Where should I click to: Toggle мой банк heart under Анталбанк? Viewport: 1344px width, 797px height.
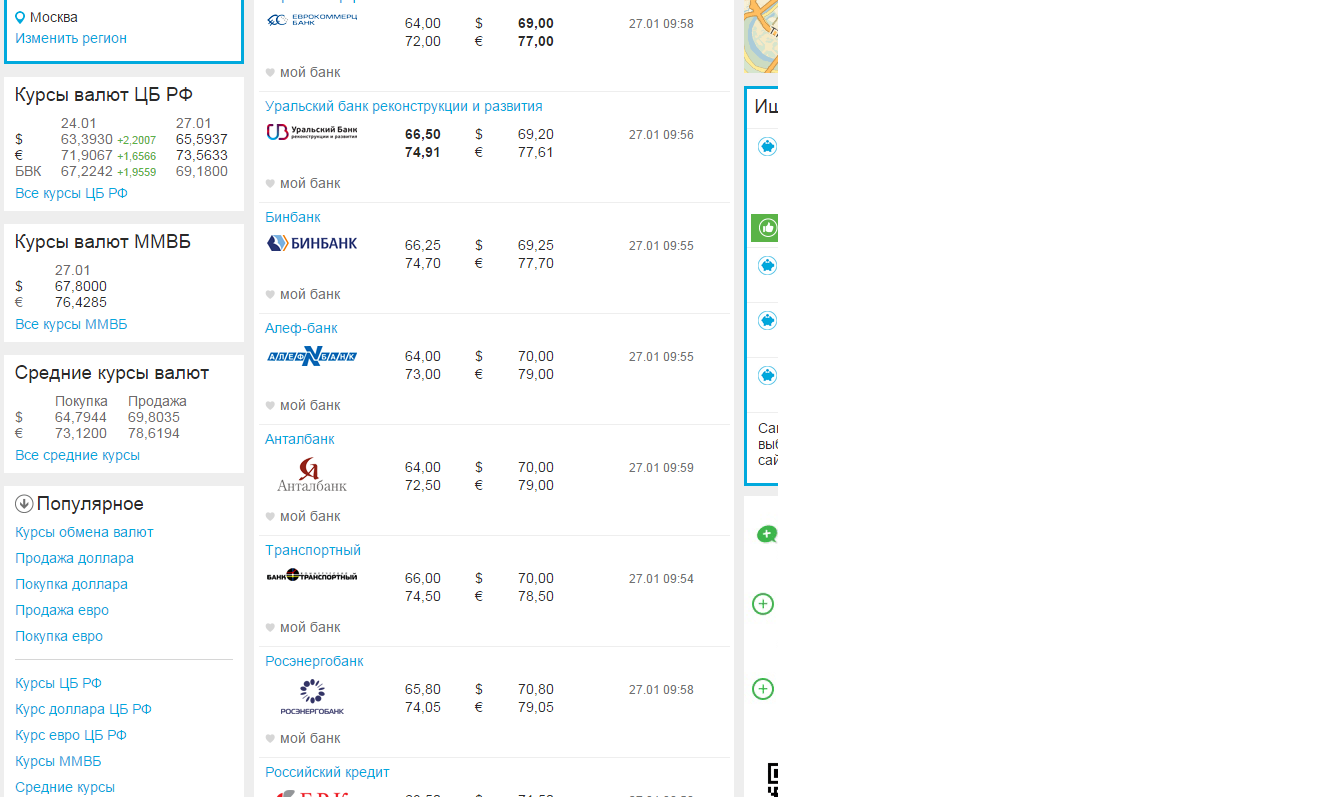[270, 517]
